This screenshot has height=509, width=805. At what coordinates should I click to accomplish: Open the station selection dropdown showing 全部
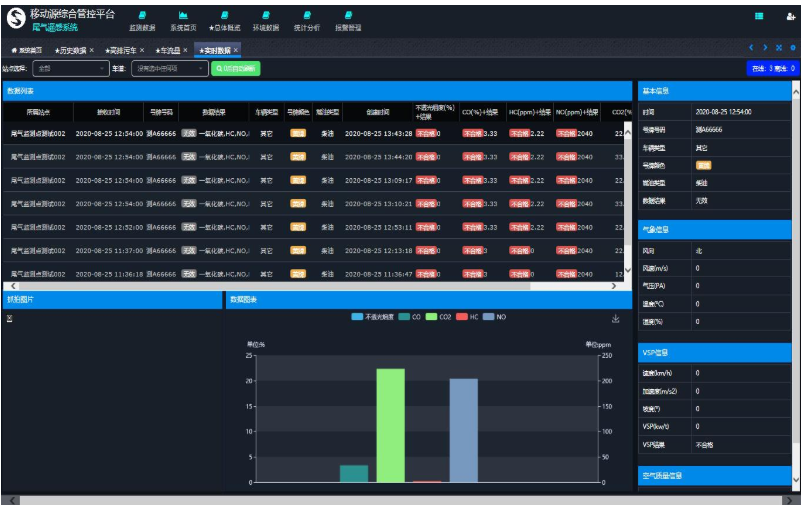click(x=71, y=68)
